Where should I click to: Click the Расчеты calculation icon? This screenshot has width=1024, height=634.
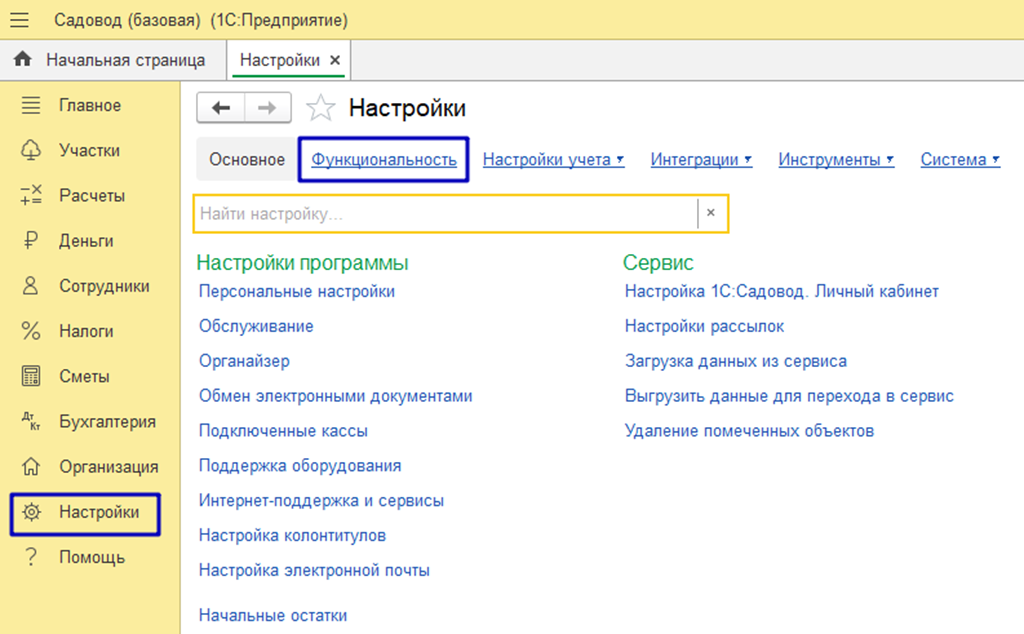(31, 195)
